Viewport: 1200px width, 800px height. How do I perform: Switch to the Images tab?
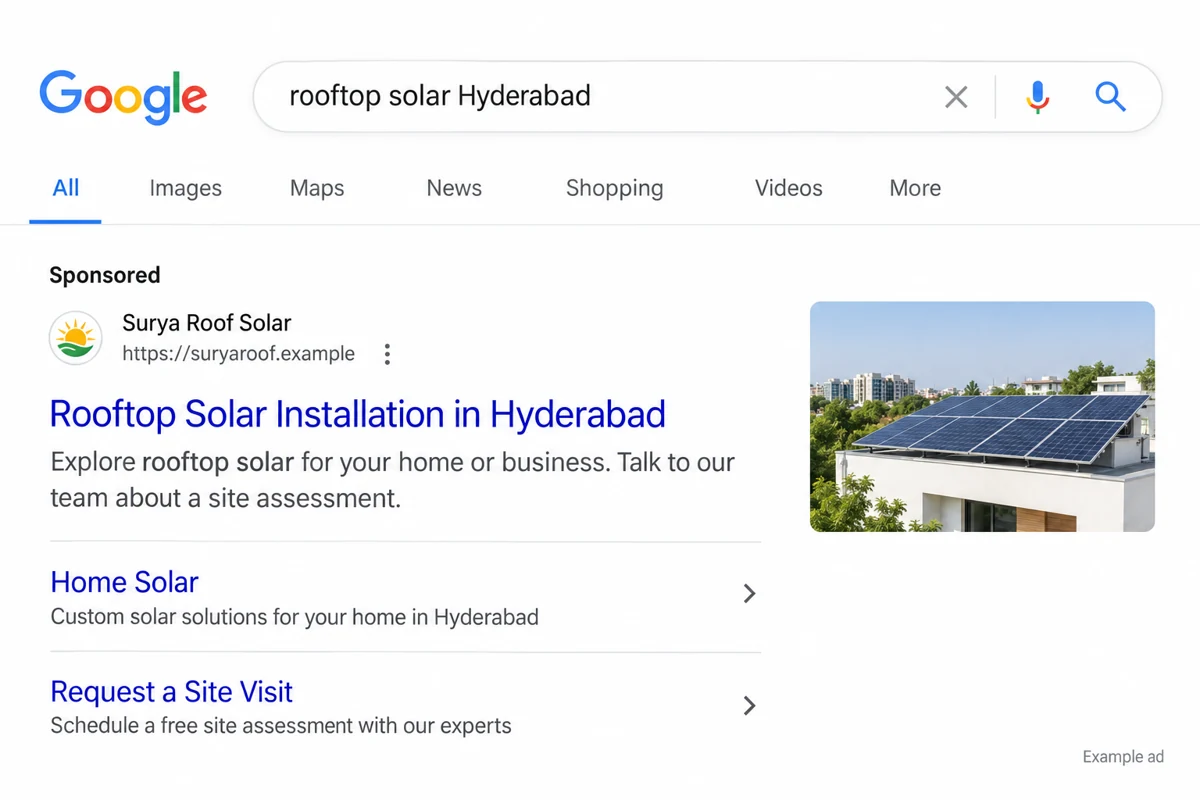(x=185, y=188)
